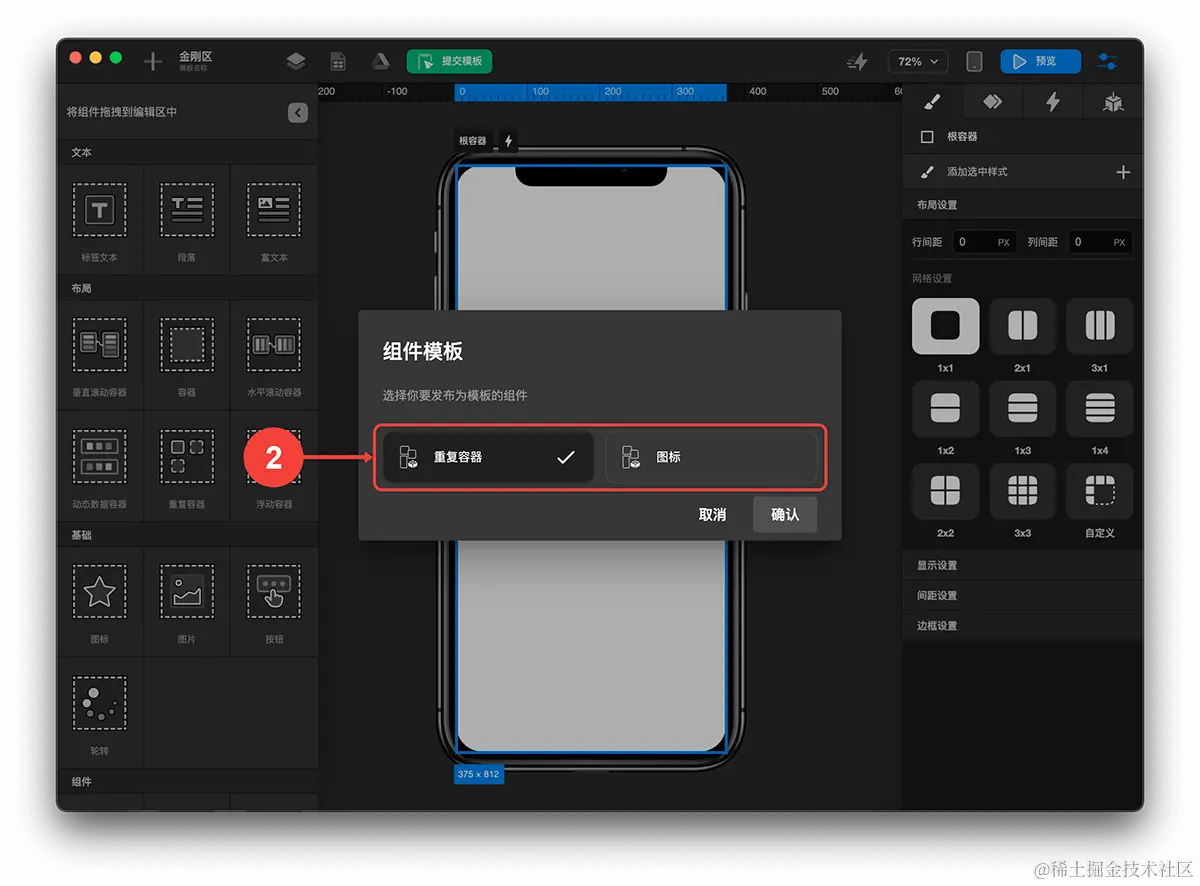Click the 根容器 label above the phone
Viewport: 1200px width, 886px height.
472,141
